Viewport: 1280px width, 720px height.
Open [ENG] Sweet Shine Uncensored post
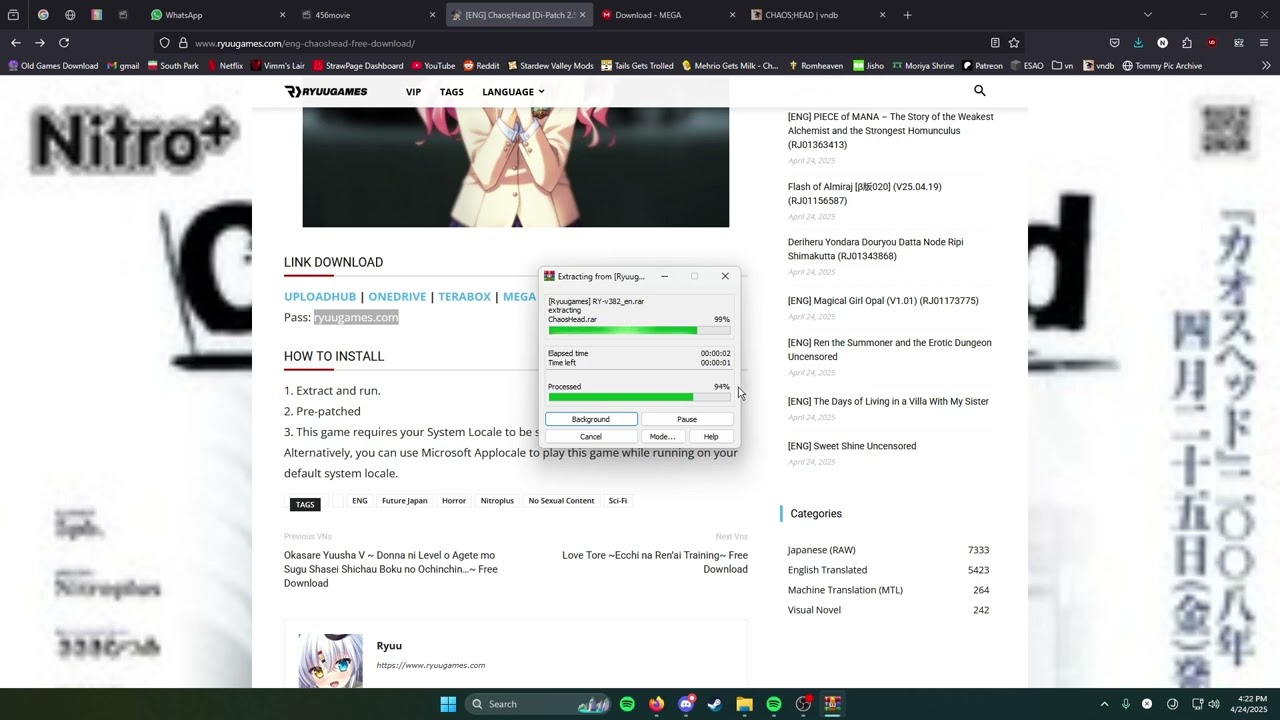852,446
